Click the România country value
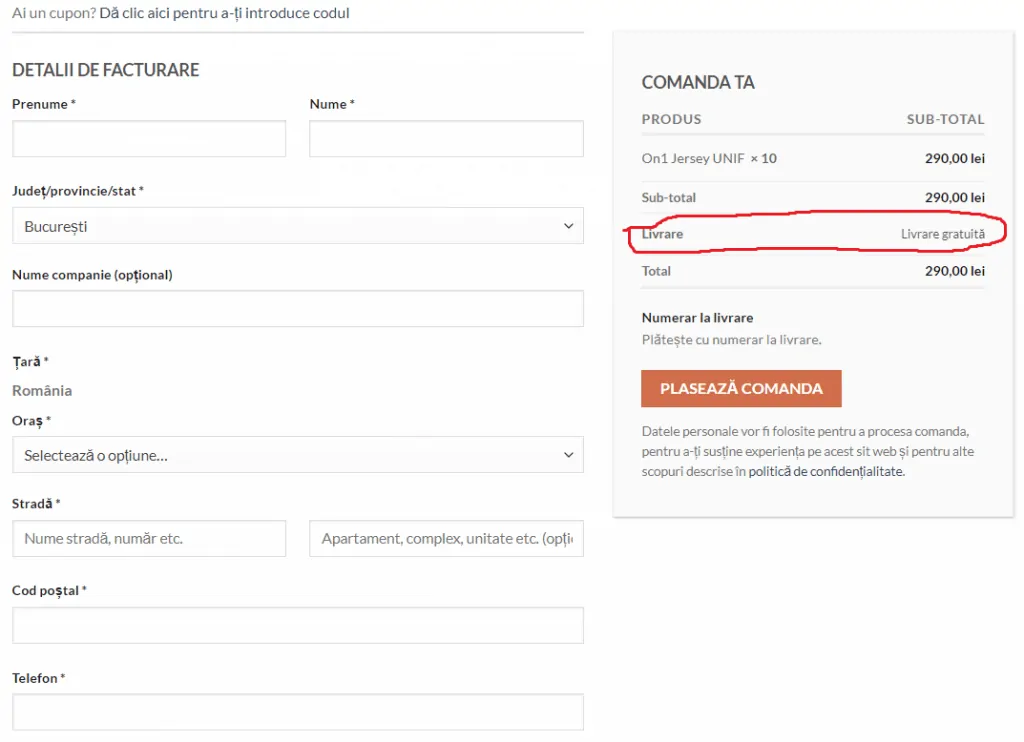 (42, 391)
